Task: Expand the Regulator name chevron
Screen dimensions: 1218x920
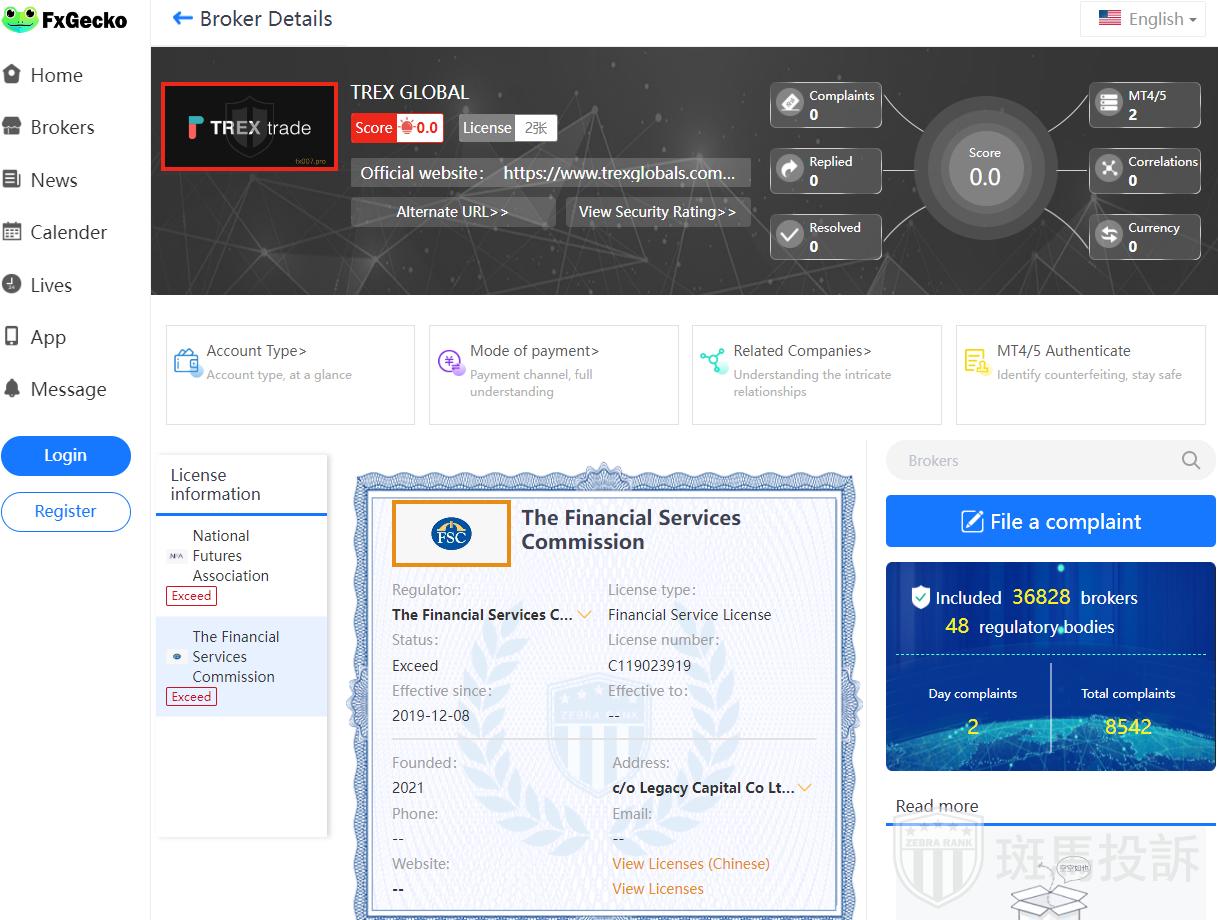Action: point(585,615)
